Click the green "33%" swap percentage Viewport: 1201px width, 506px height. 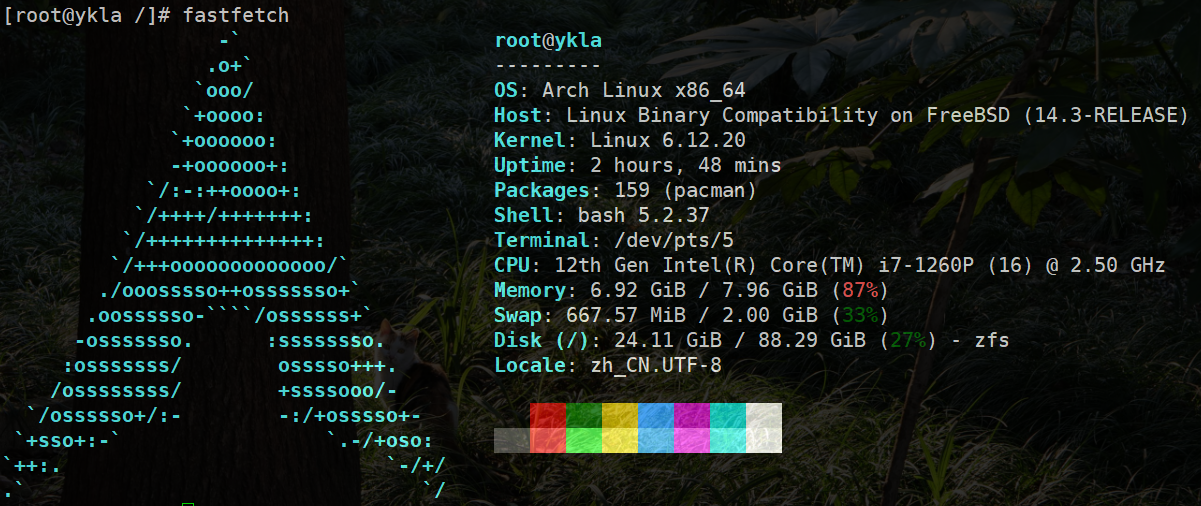(860, 315)
